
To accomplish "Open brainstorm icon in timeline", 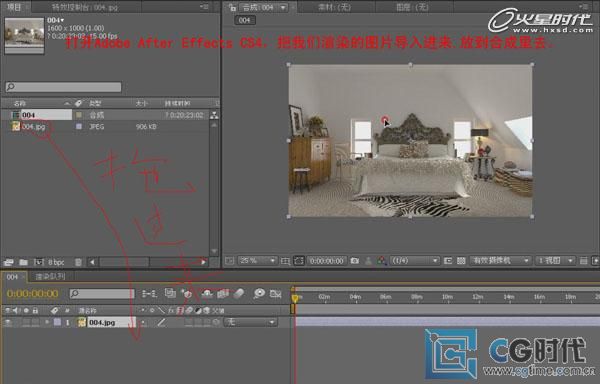I will coord(259,294).
